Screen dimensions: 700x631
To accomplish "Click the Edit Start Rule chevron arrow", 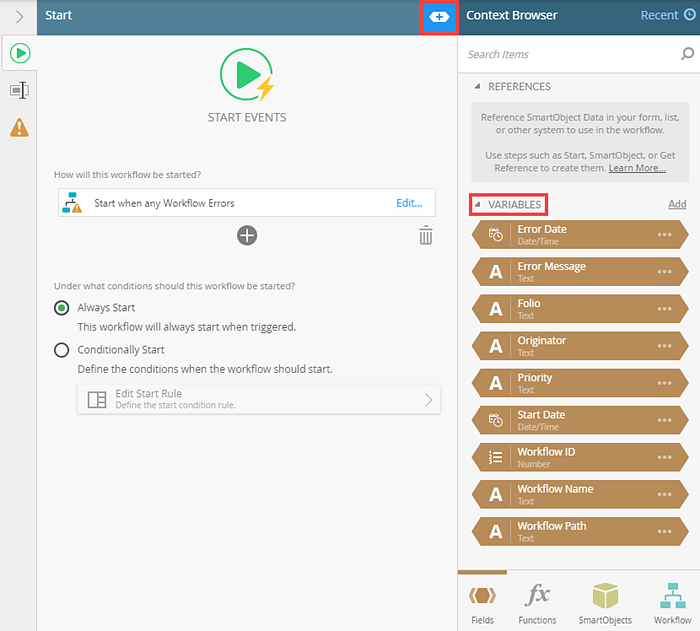I will 428,400.
